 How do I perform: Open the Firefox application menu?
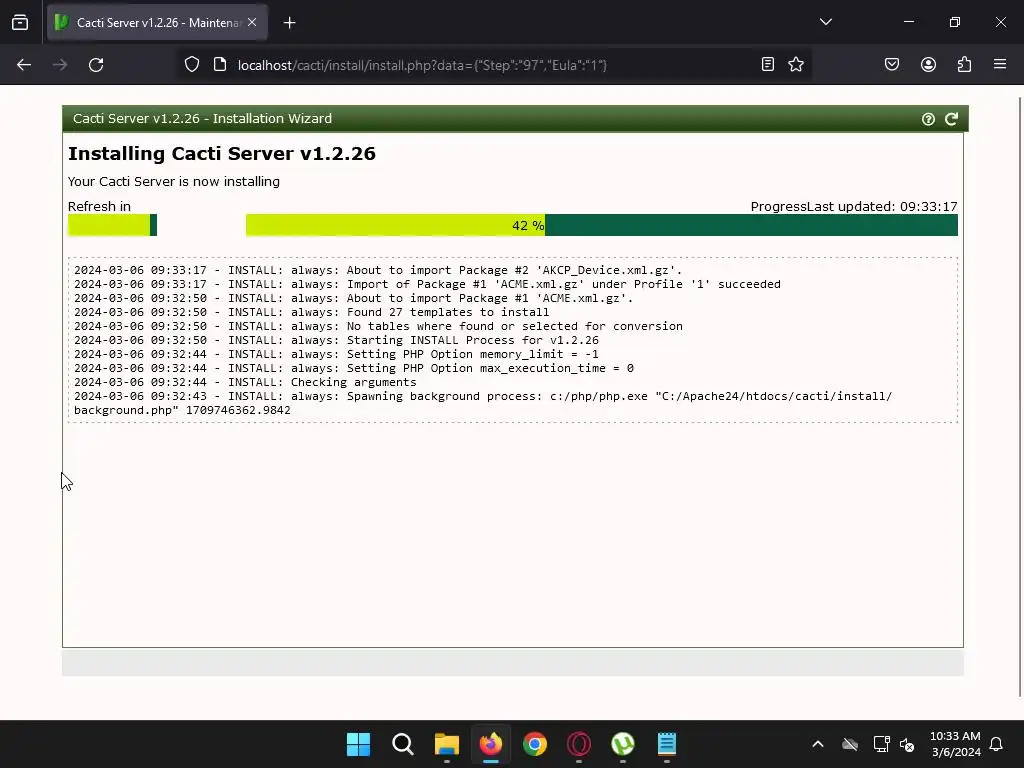[x=1000, y=64]
